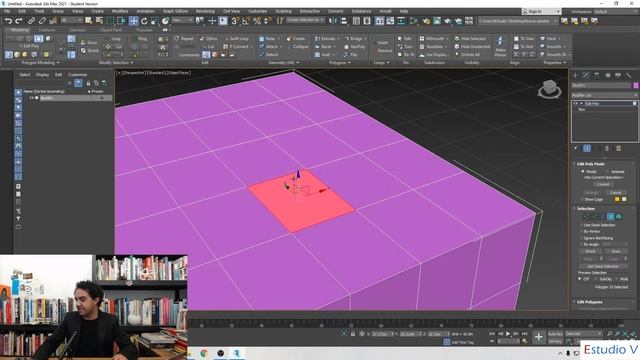Activate the Select and Move tool
This screenshot has height=360, width=640.
click(133, 21)
